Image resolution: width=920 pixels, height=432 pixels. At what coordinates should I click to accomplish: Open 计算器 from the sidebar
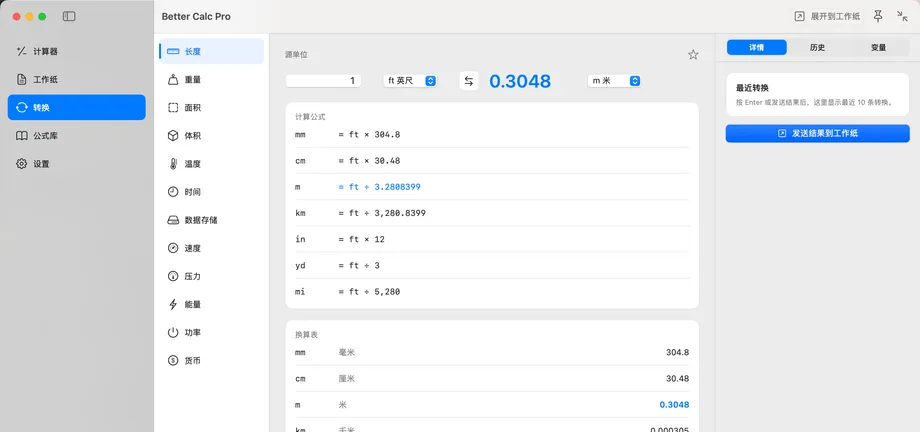coord(76,51)
